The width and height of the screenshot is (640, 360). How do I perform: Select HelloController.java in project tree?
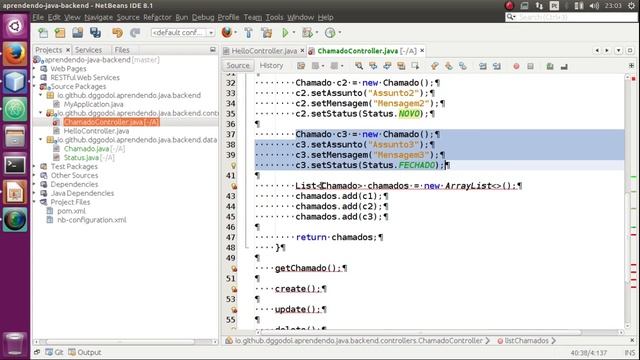(96, 131)
